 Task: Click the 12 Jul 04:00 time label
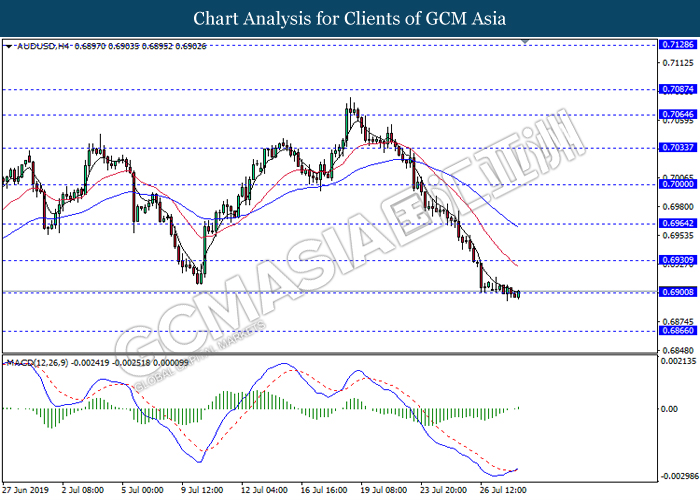(264, 490)
